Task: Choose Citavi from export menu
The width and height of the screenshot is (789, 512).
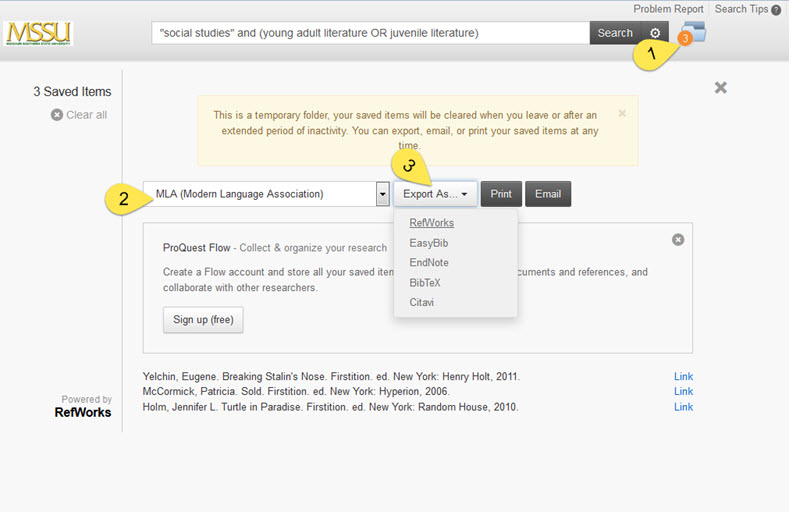Action: pos(422,302)
